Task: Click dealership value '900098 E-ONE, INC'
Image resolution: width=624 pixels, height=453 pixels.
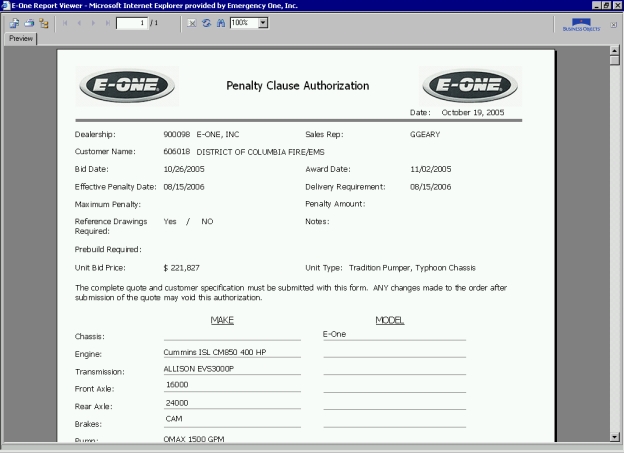Action: [x=201, y=135]
